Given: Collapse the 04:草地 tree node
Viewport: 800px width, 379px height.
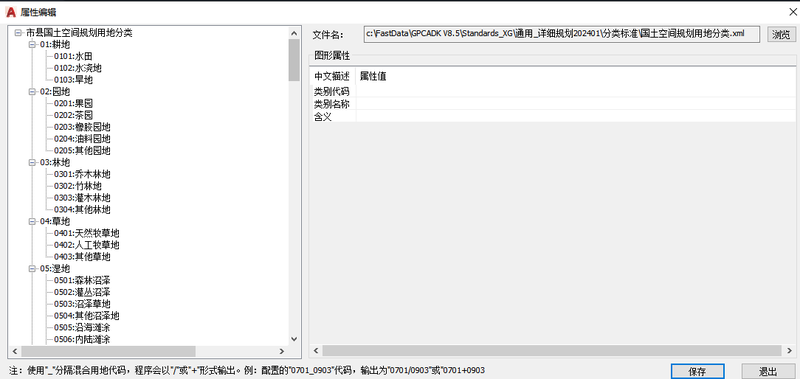Looking at the screenshot, I should pyautogui.click(x=32, y=221).
